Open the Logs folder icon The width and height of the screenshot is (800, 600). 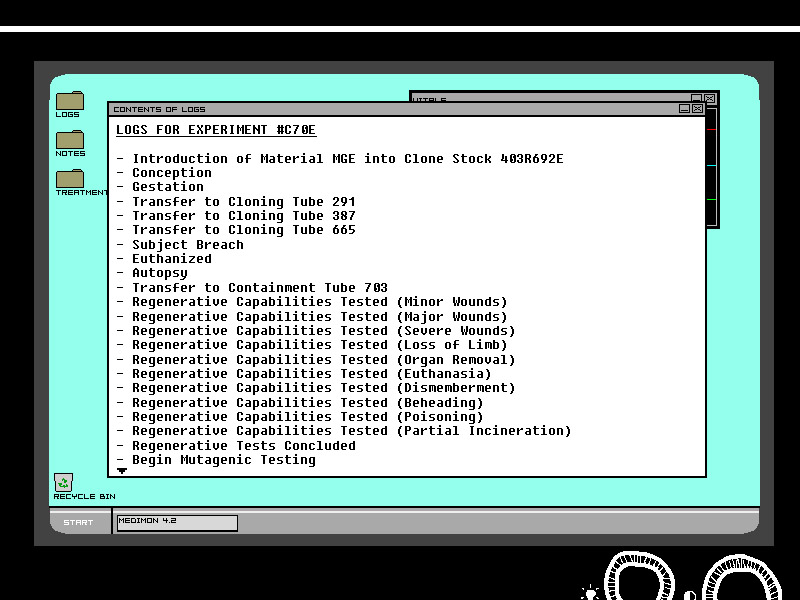pos(69,101)
